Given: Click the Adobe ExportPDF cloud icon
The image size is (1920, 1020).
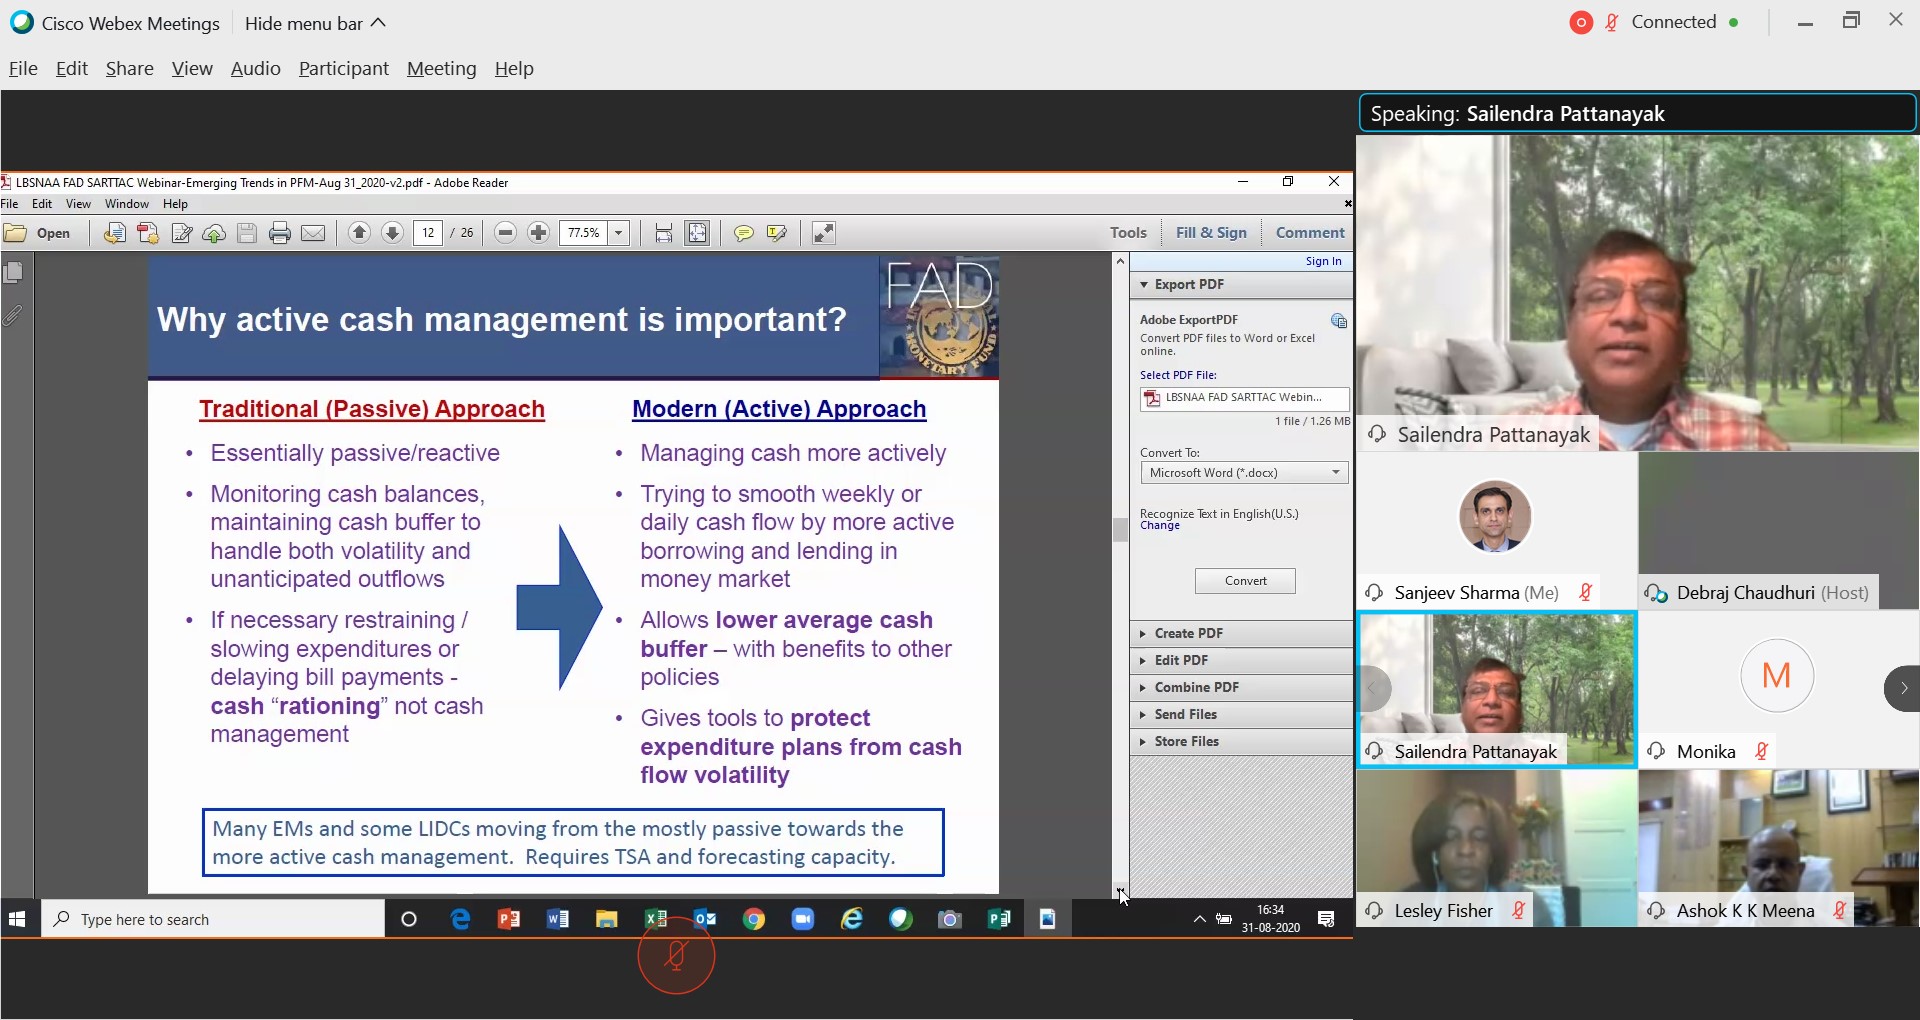Looking at the screenshot, I should click(1339, 321).
